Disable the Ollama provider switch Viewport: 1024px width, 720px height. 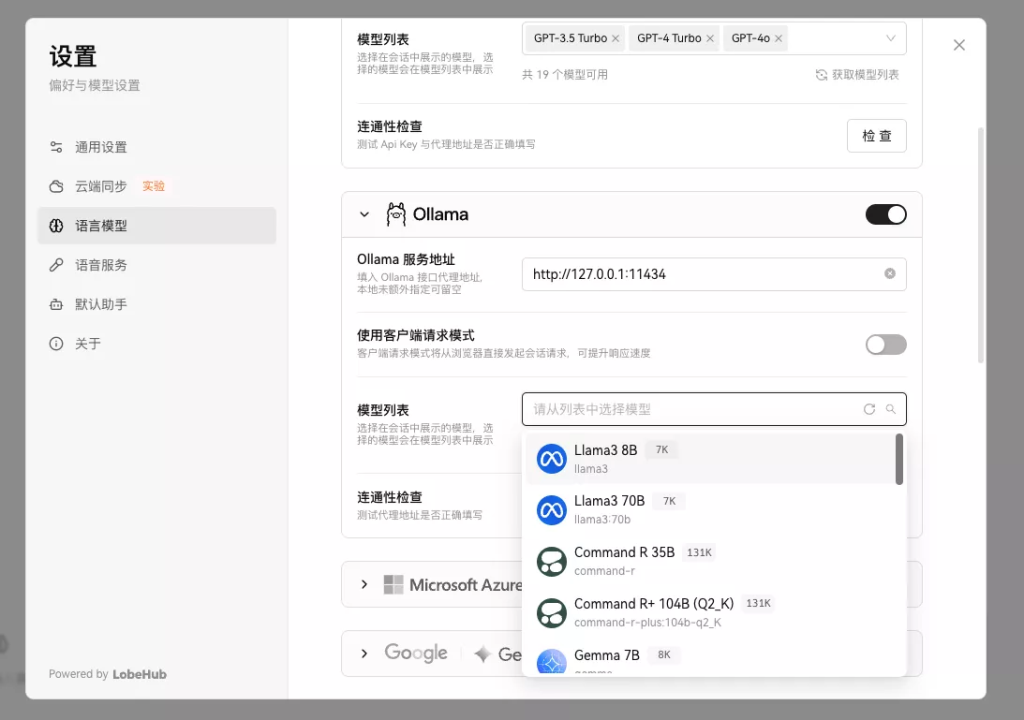(x=885, y=214)
